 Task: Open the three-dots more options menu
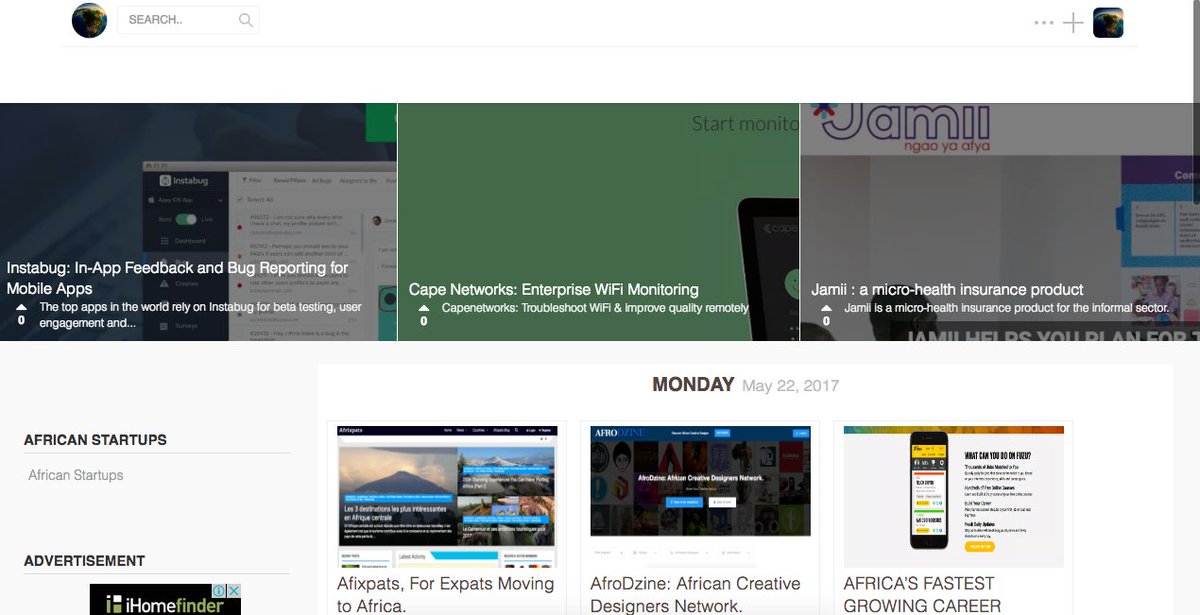tap(1044, 22)
